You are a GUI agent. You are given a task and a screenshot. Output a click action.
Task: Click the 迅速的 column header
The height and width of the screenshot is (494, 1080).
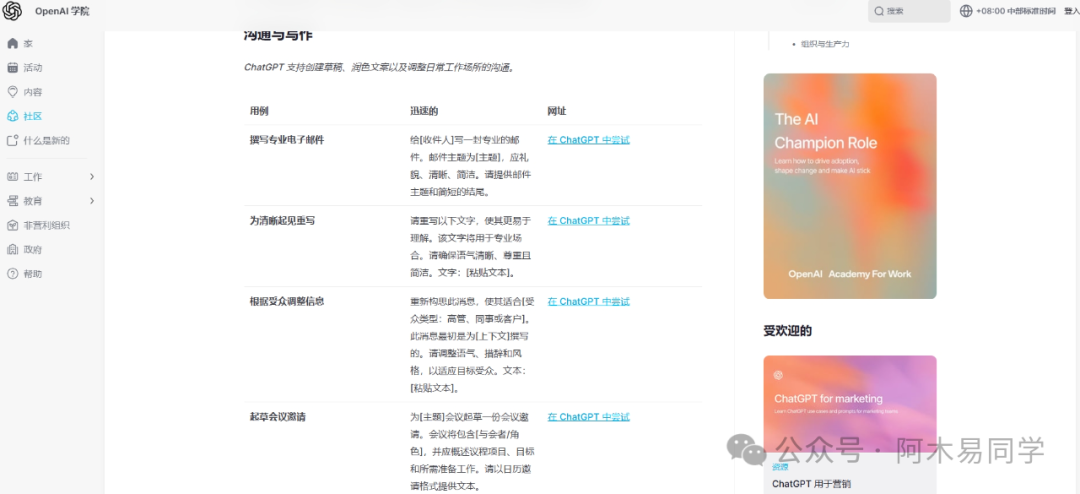coord(424,111)
